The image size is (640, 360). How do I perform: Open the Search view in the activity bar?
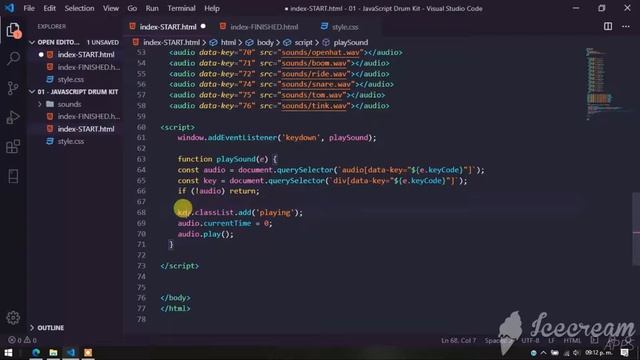click(13, 59)
